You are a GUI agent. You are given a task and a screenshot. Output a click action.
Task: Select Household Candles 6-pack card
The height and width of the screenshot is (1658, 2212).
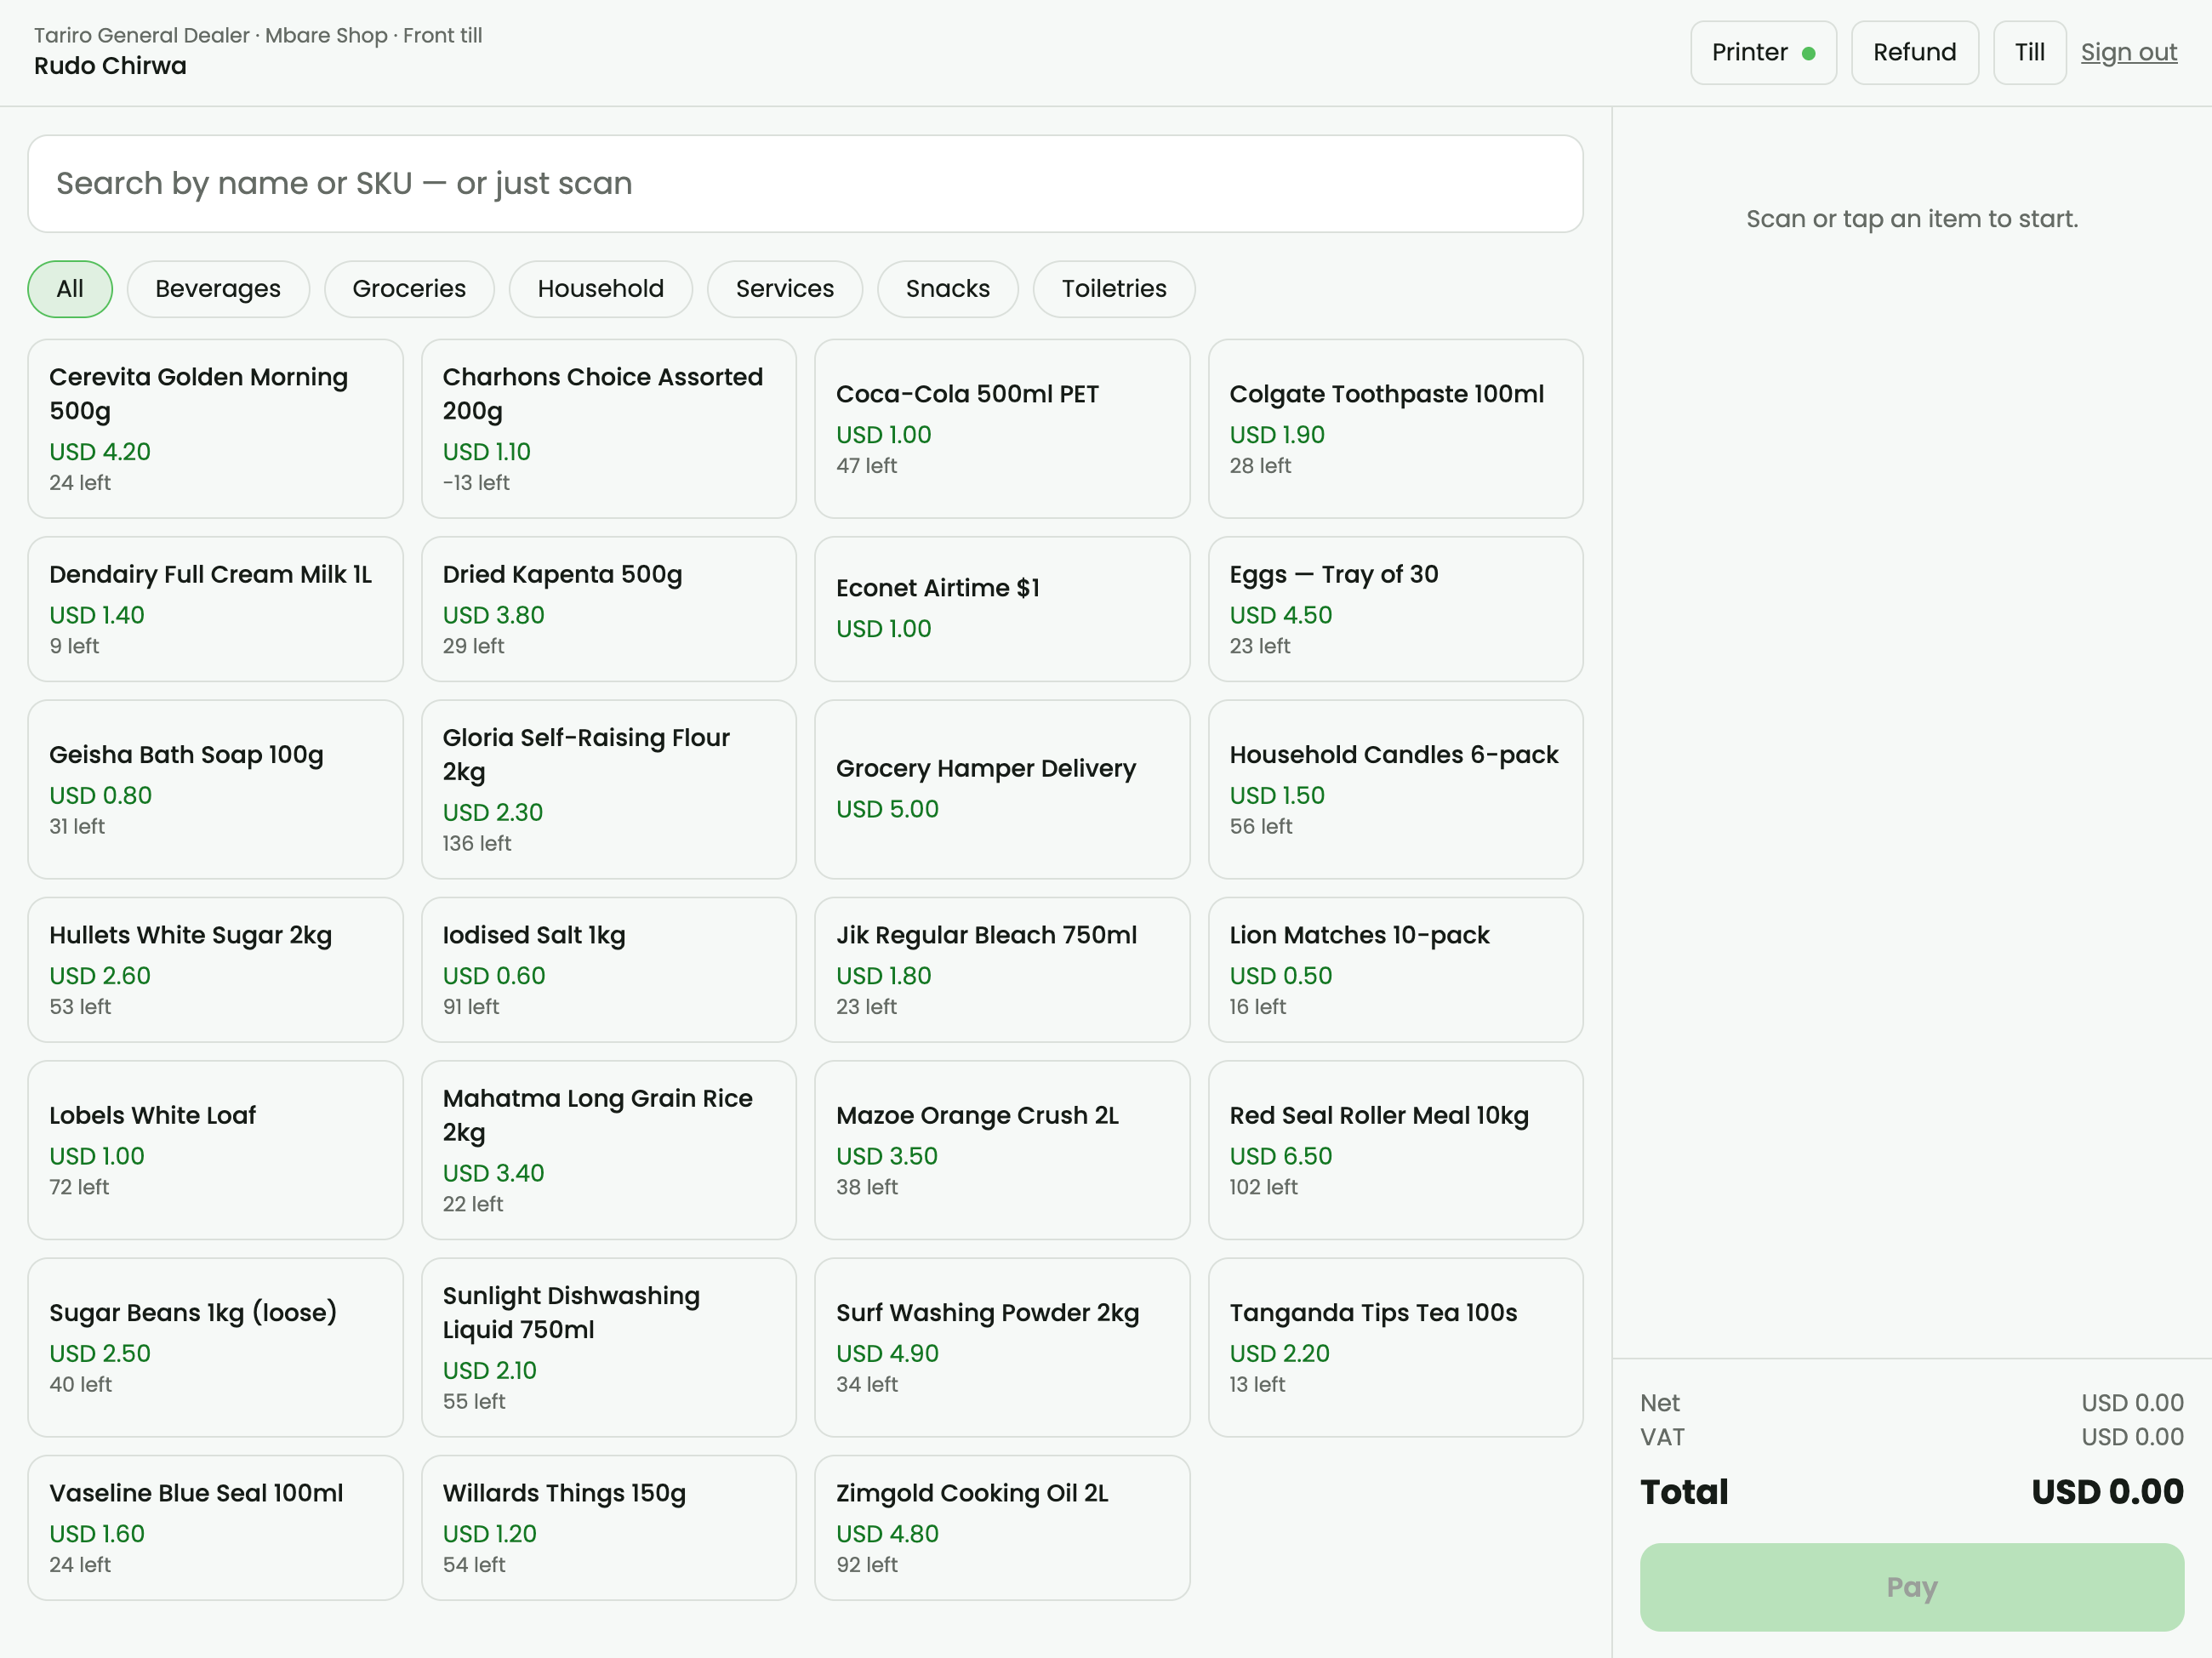(x=1395, y=790)
